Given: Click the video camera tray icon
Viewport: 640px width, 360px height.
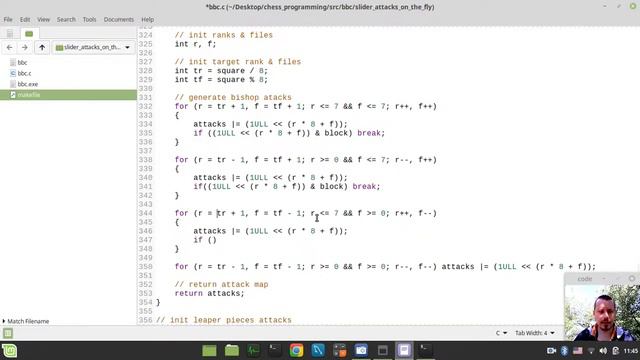Looking at the screenshot, I should coord(551,351).
